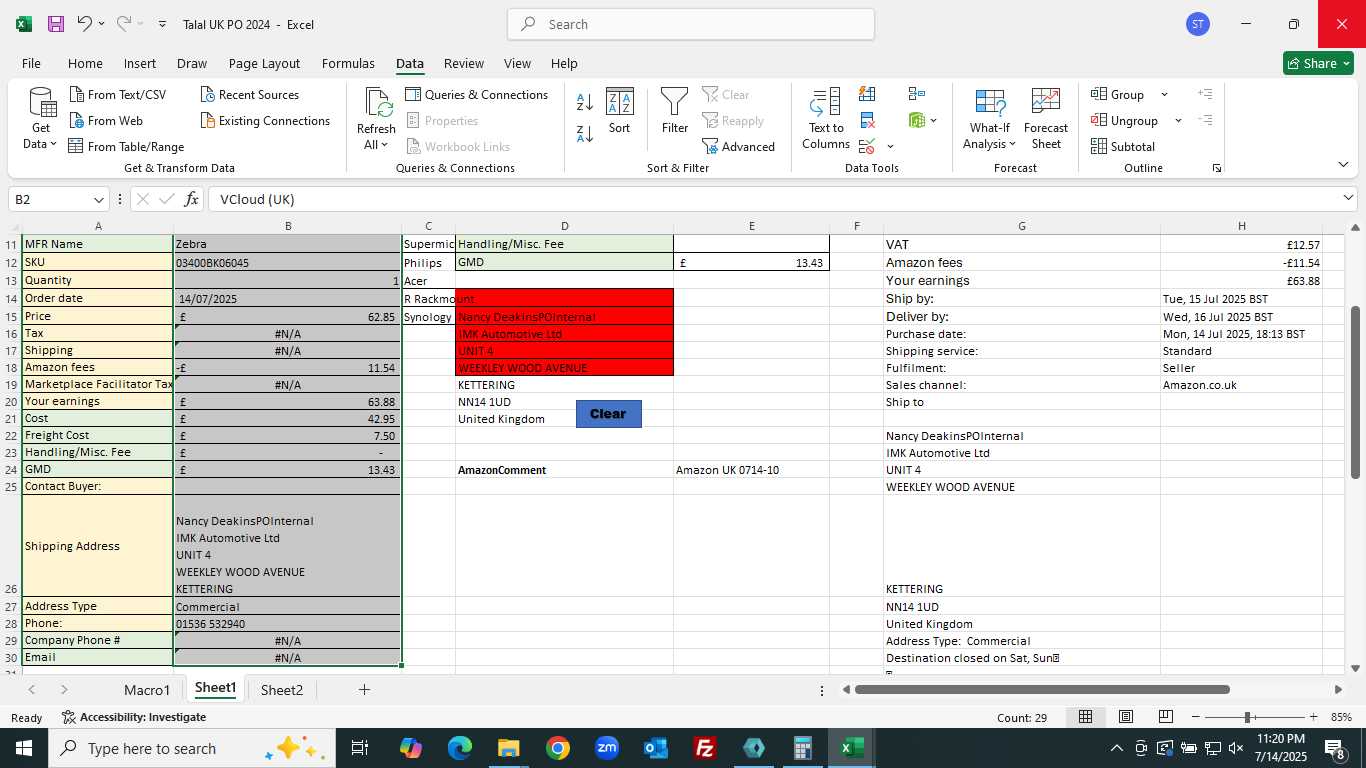The width and height of the screenshot is (1366, 768).
Task: Open Advanced filter options
Action: pyautogui.click(x=739, y=146)
